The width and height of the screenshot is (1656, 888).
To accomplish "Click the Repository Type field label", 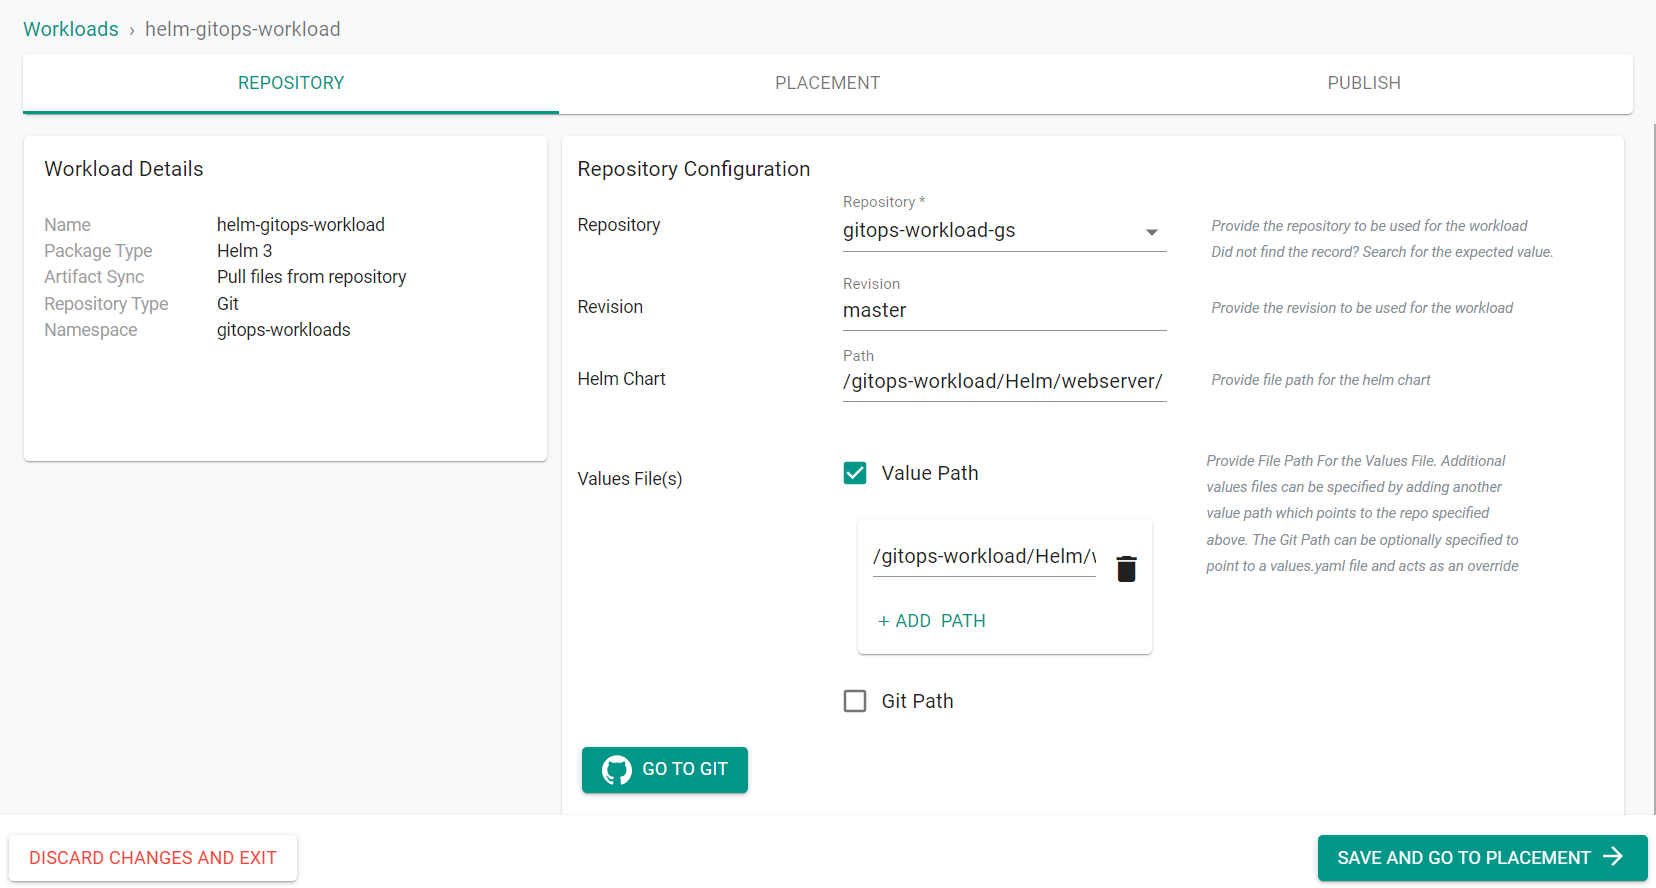I will pyautogui.click(x=106, y=304).
